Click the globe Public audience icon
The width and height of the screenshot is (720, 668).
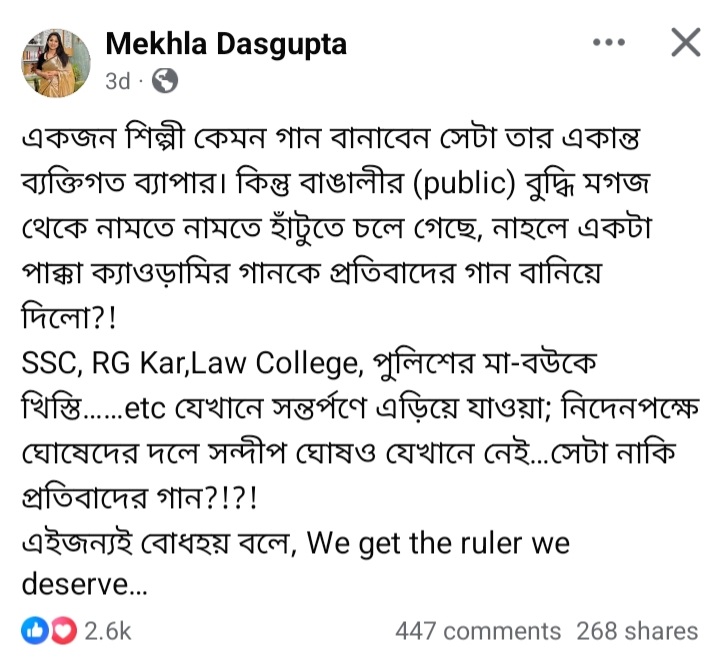point(166,81)
